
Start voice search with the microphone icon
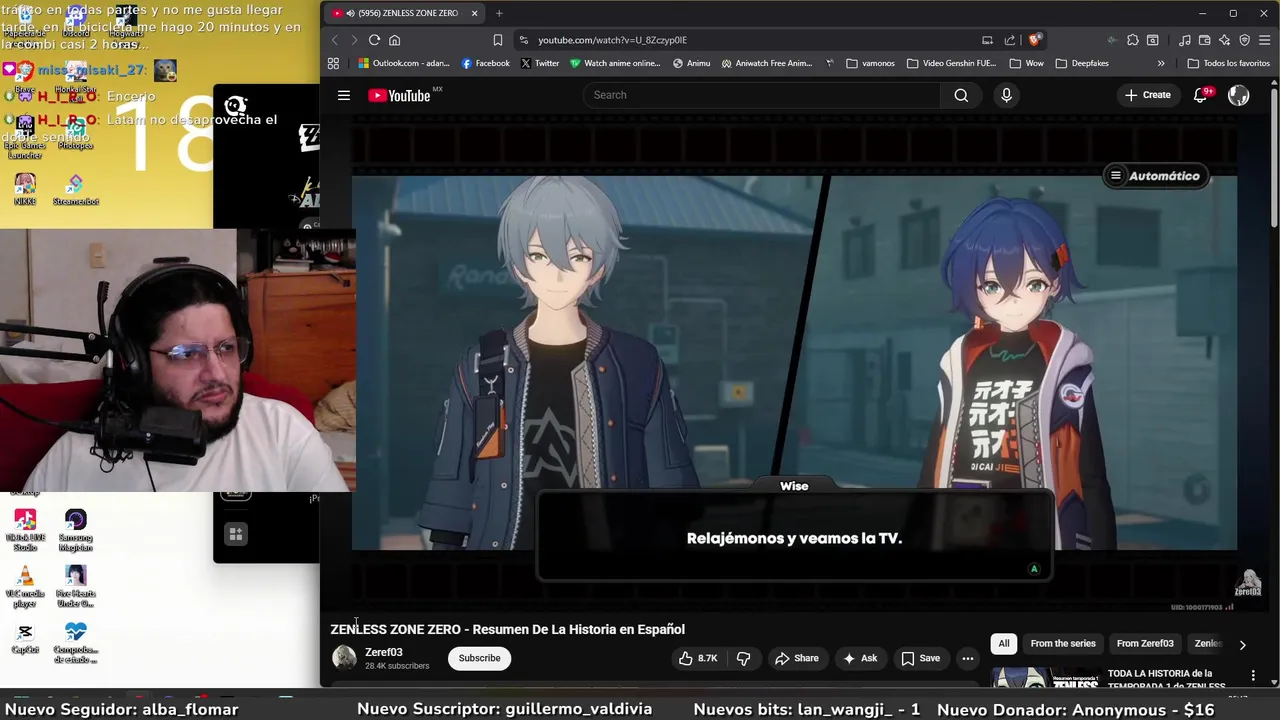coord(1006,95)
